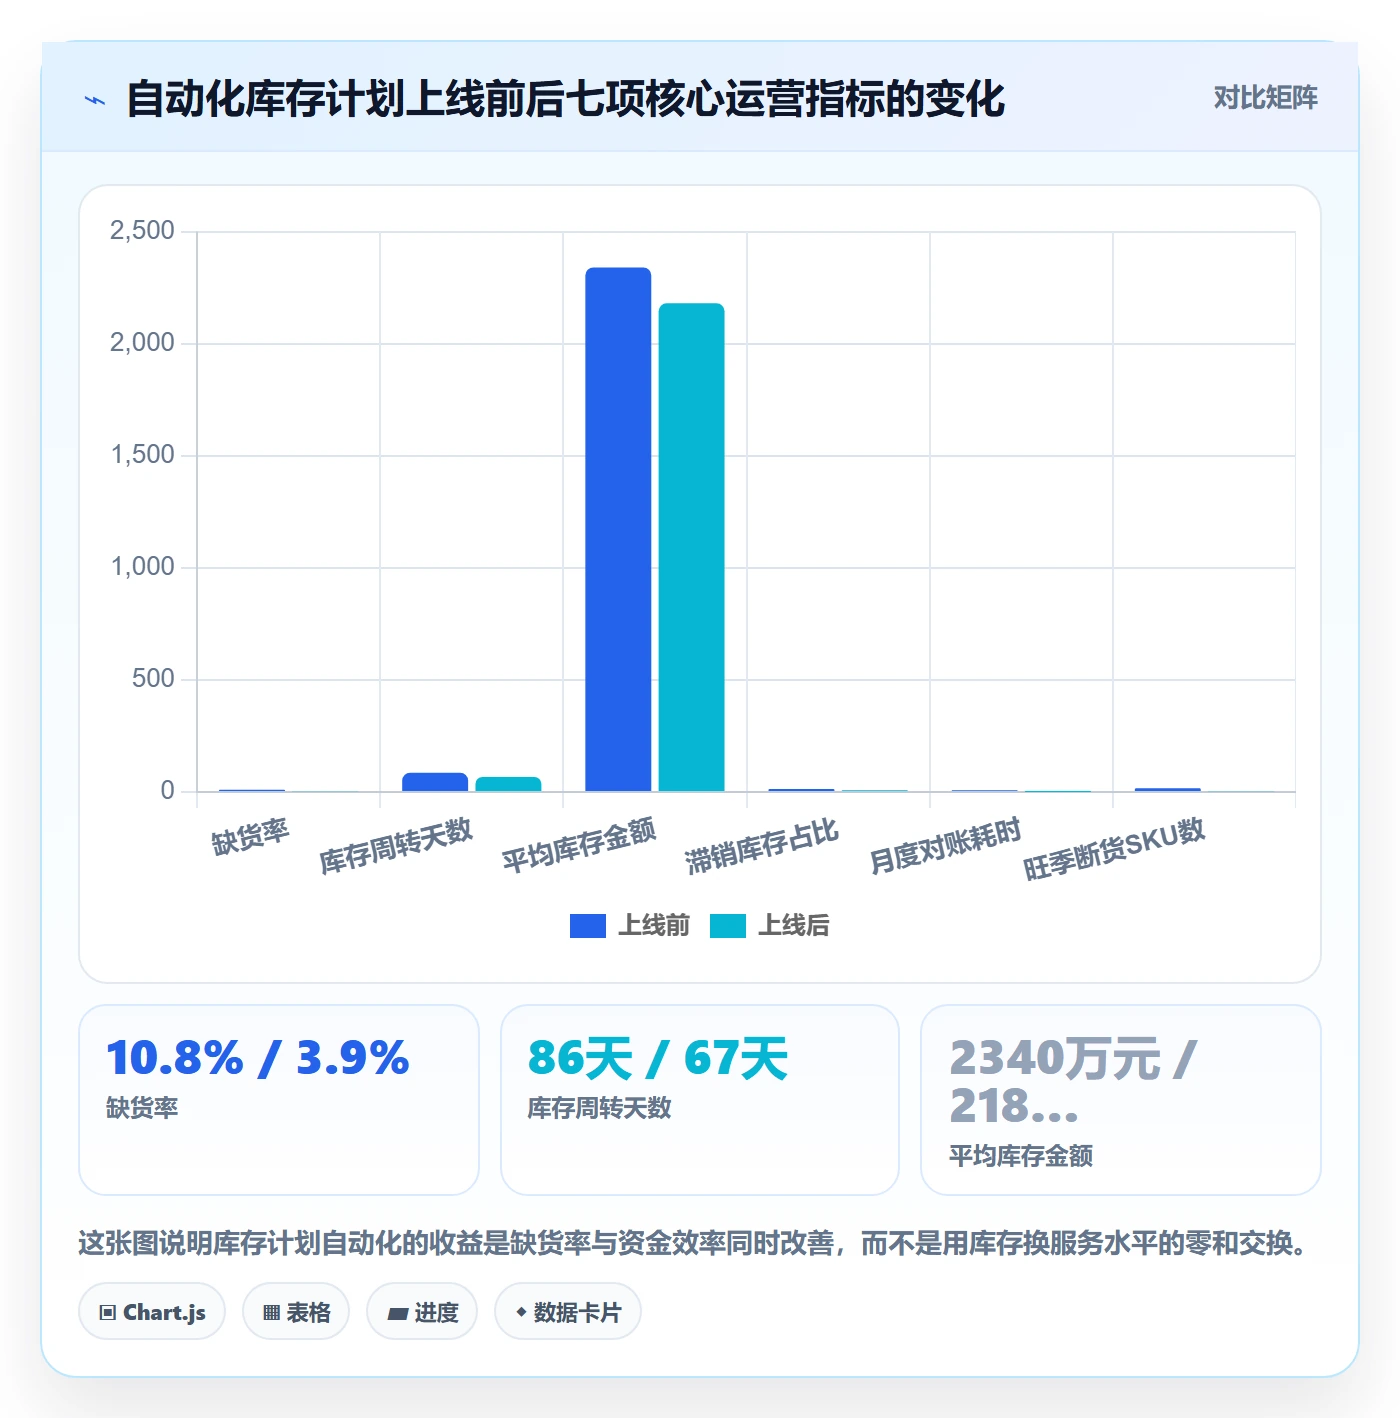
Task: Open the 平均库存金额 2340万元 card
Action: coord(1121,1100)
